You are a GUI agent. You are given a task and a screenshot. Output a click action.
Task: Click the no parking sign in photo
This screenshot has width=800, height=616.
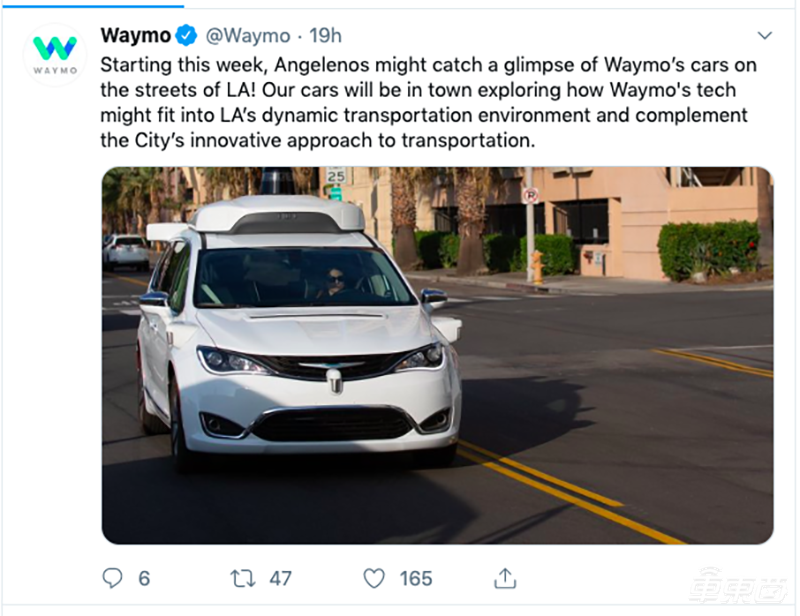click(530, 196)
